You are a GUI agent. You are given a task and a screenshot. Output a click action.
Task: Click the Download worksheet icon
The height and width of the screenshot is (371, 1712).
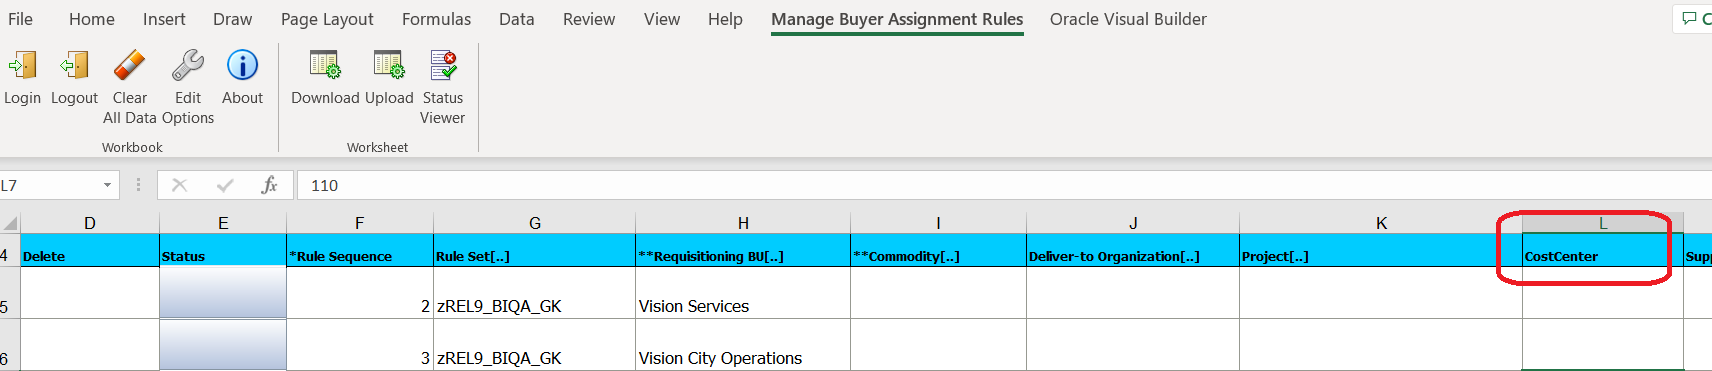tap(325, 65)
